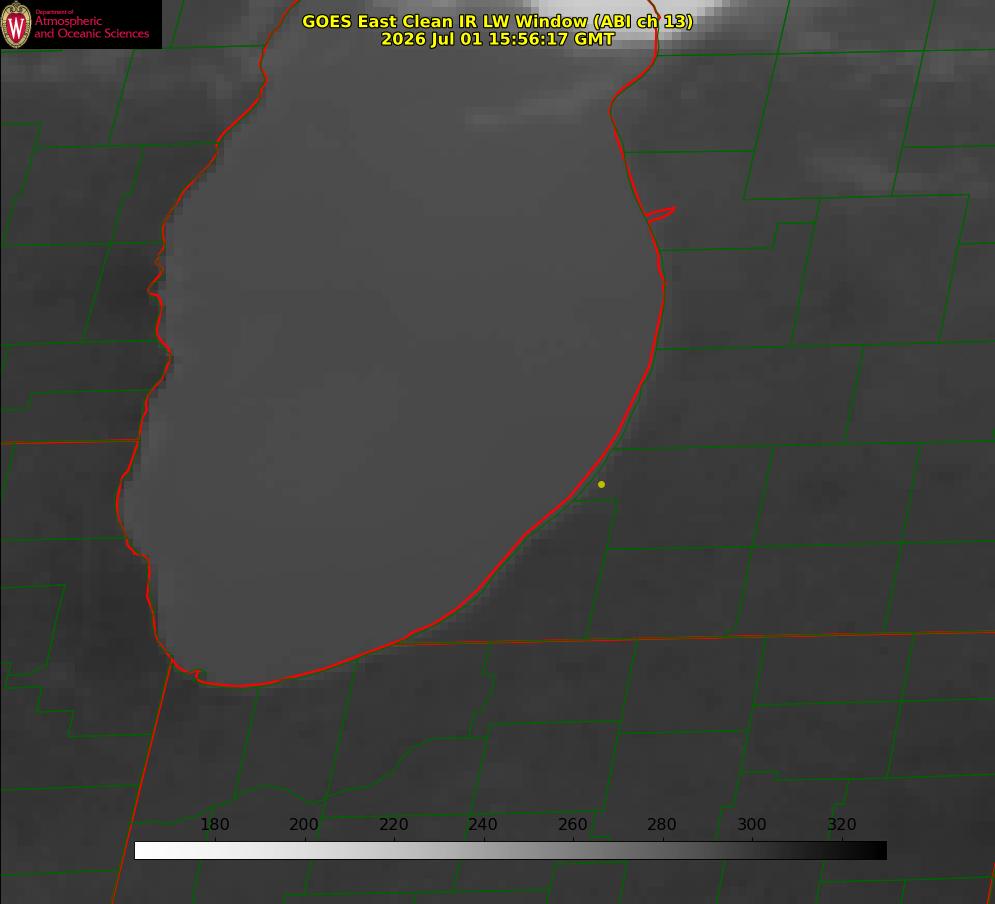Click the 180 tick label on colorbar
This screenshot has width=995, height=904.
[214, 824]
